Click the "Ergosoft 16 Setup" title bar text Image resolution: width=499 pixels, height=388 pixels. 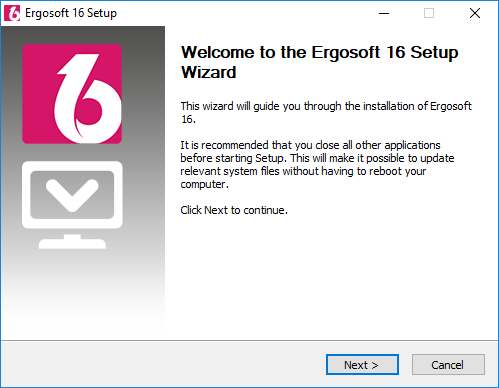point(71,13)
